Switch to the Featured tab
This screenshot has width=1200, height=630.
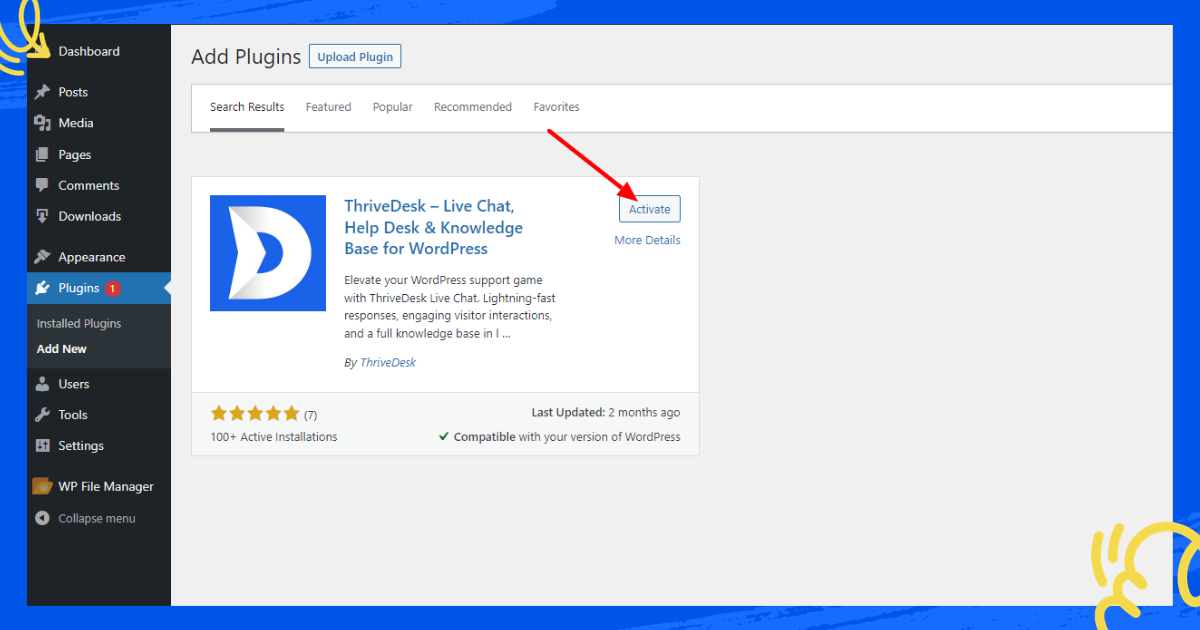(x=328, y=107)
